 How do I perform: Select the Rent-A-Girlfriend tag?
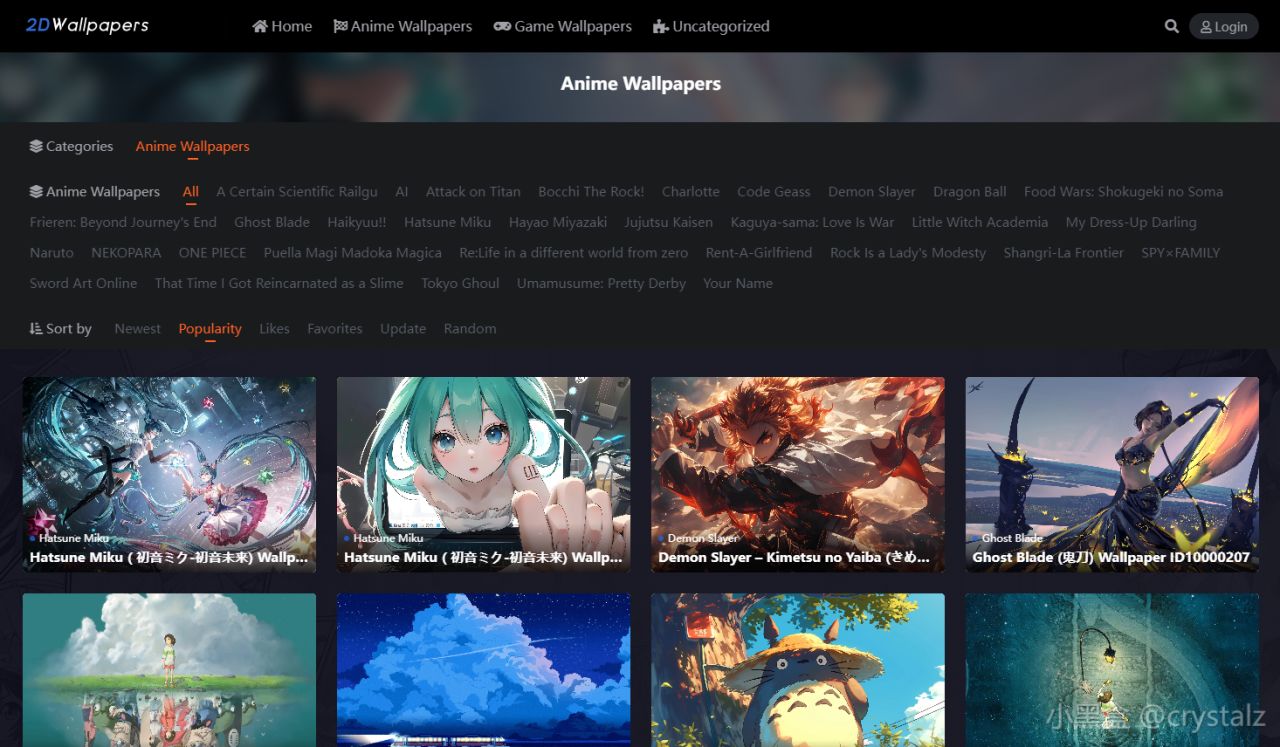(759, 253)
